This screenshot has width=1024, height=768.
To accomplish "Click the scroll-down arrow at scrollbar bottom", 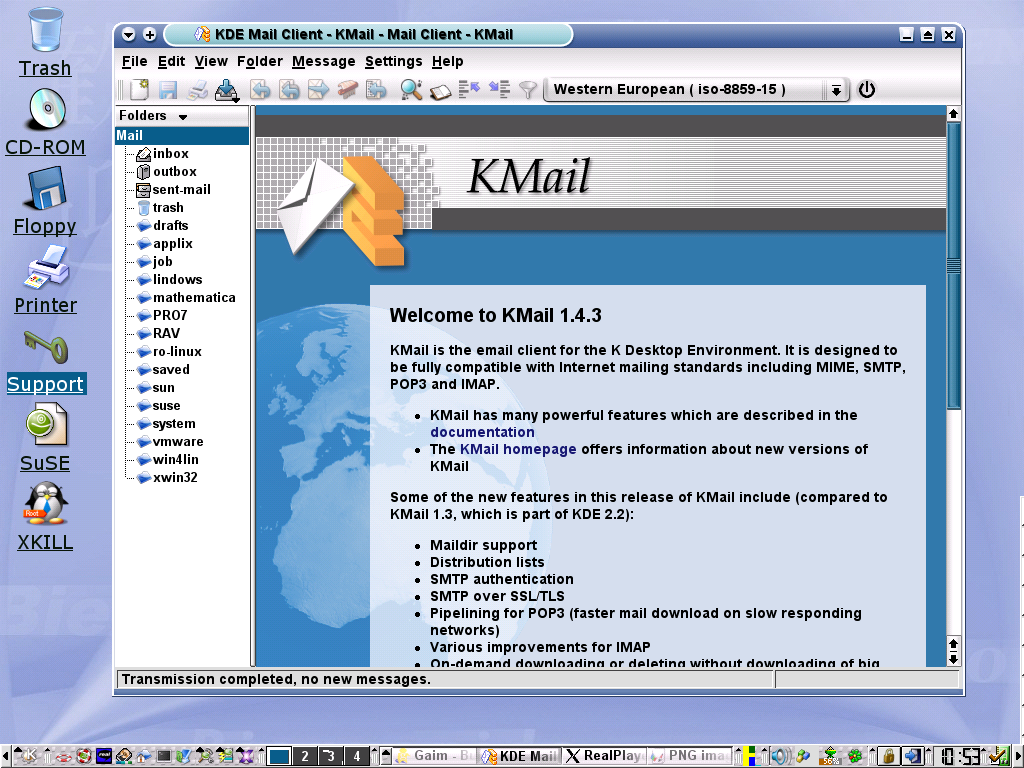I will pos(953,659).
